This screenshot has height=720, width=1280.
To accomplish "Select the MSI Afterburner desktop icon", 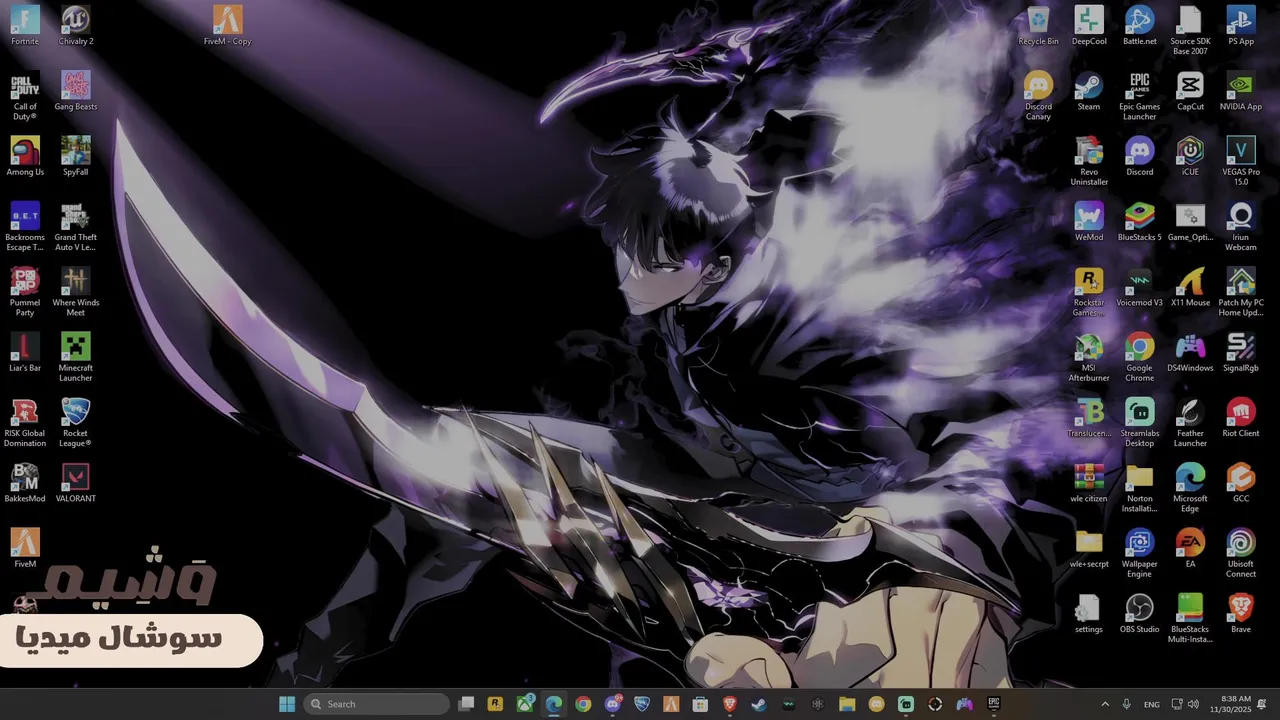I will 1089,357.
